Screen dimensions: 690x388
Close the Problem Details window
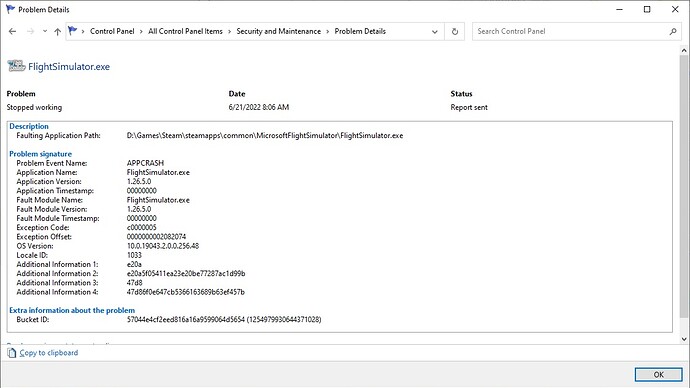[x=675, y=9]
